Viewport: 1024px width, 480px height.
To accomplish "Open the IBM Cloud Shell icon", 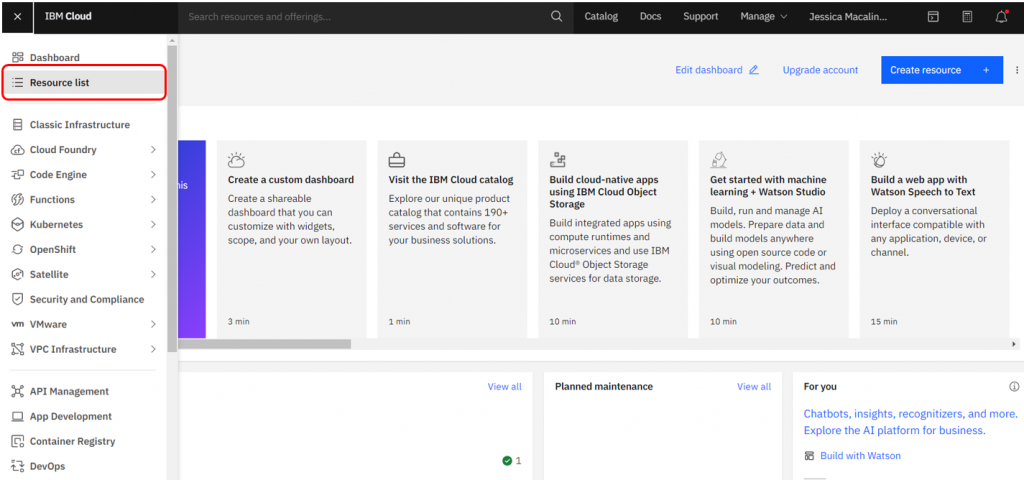I will click(934, 17).
